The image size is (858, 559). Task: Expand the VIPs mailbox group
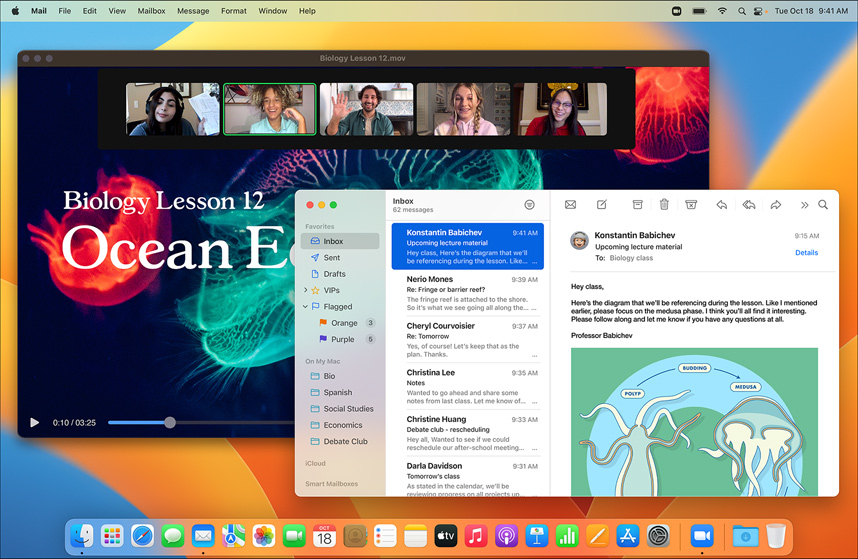pyautogui.click(x=306, y=290)
